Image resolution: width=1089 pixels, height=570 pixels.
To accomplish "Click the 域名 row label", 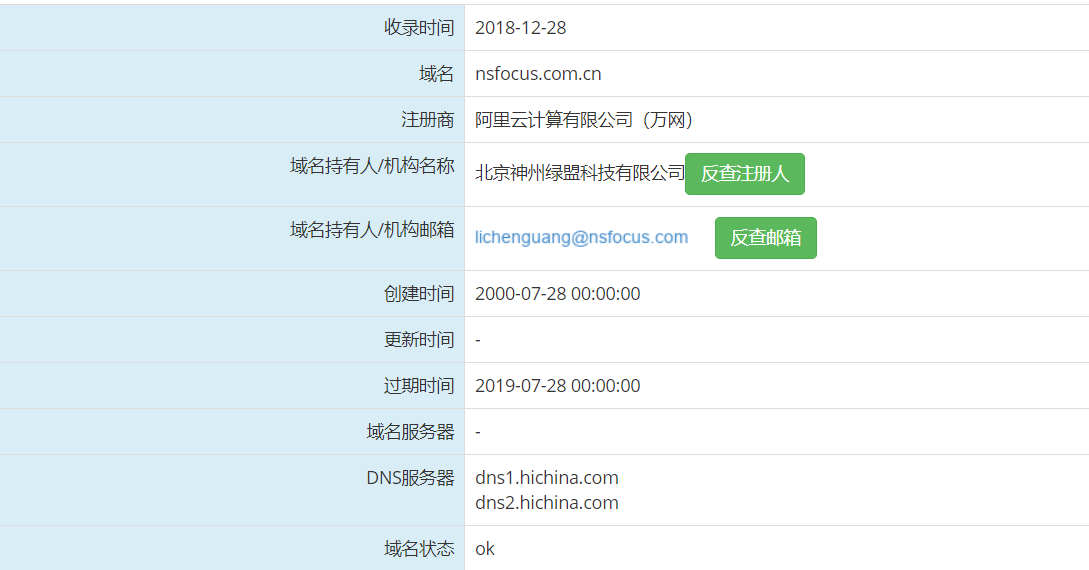I will pos(436,74).
